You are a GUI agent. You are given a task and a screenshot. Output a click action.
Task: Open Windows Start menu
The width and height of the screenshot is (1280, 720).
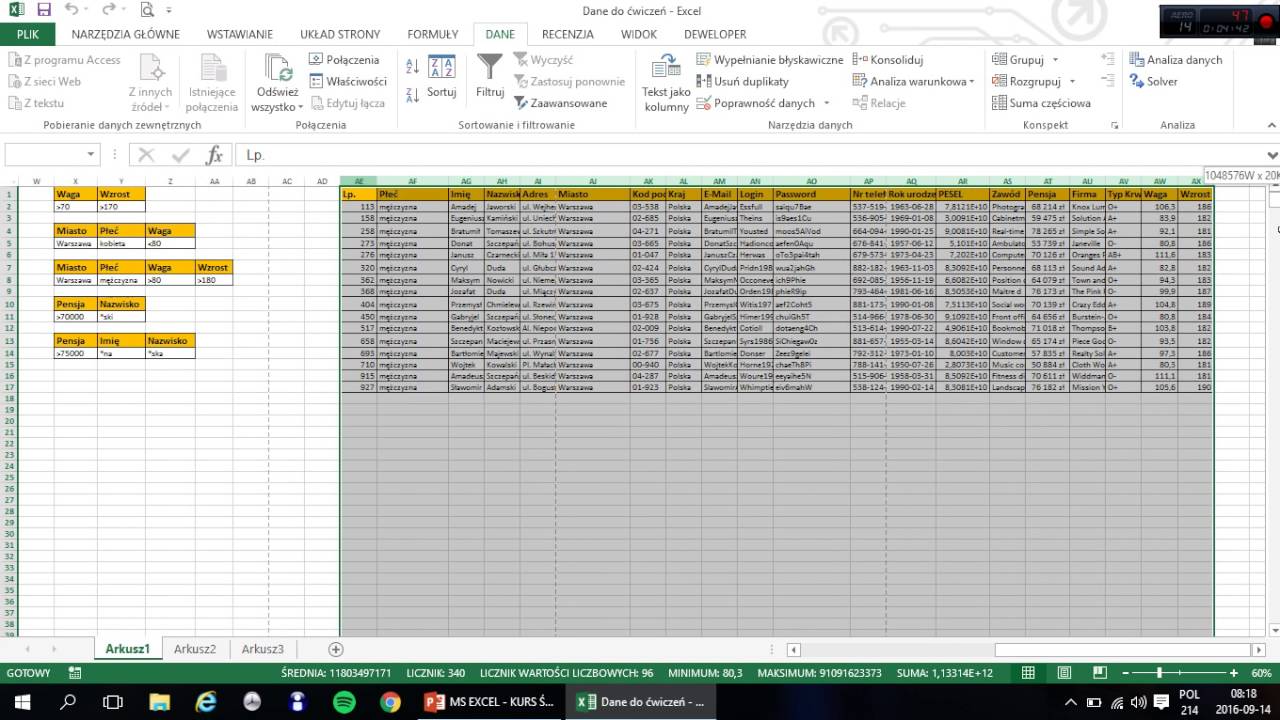[20, 702]
